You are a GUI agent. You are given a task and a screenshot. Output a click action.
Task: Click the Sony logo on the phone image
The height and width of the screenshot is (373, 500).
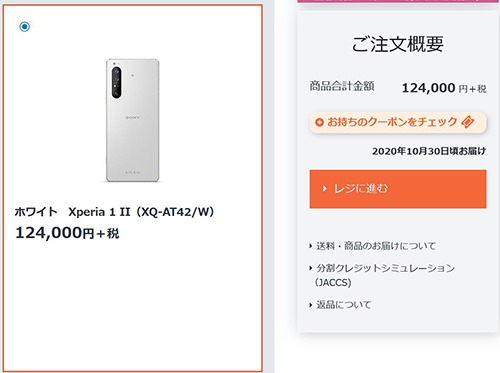pos(133,118)
